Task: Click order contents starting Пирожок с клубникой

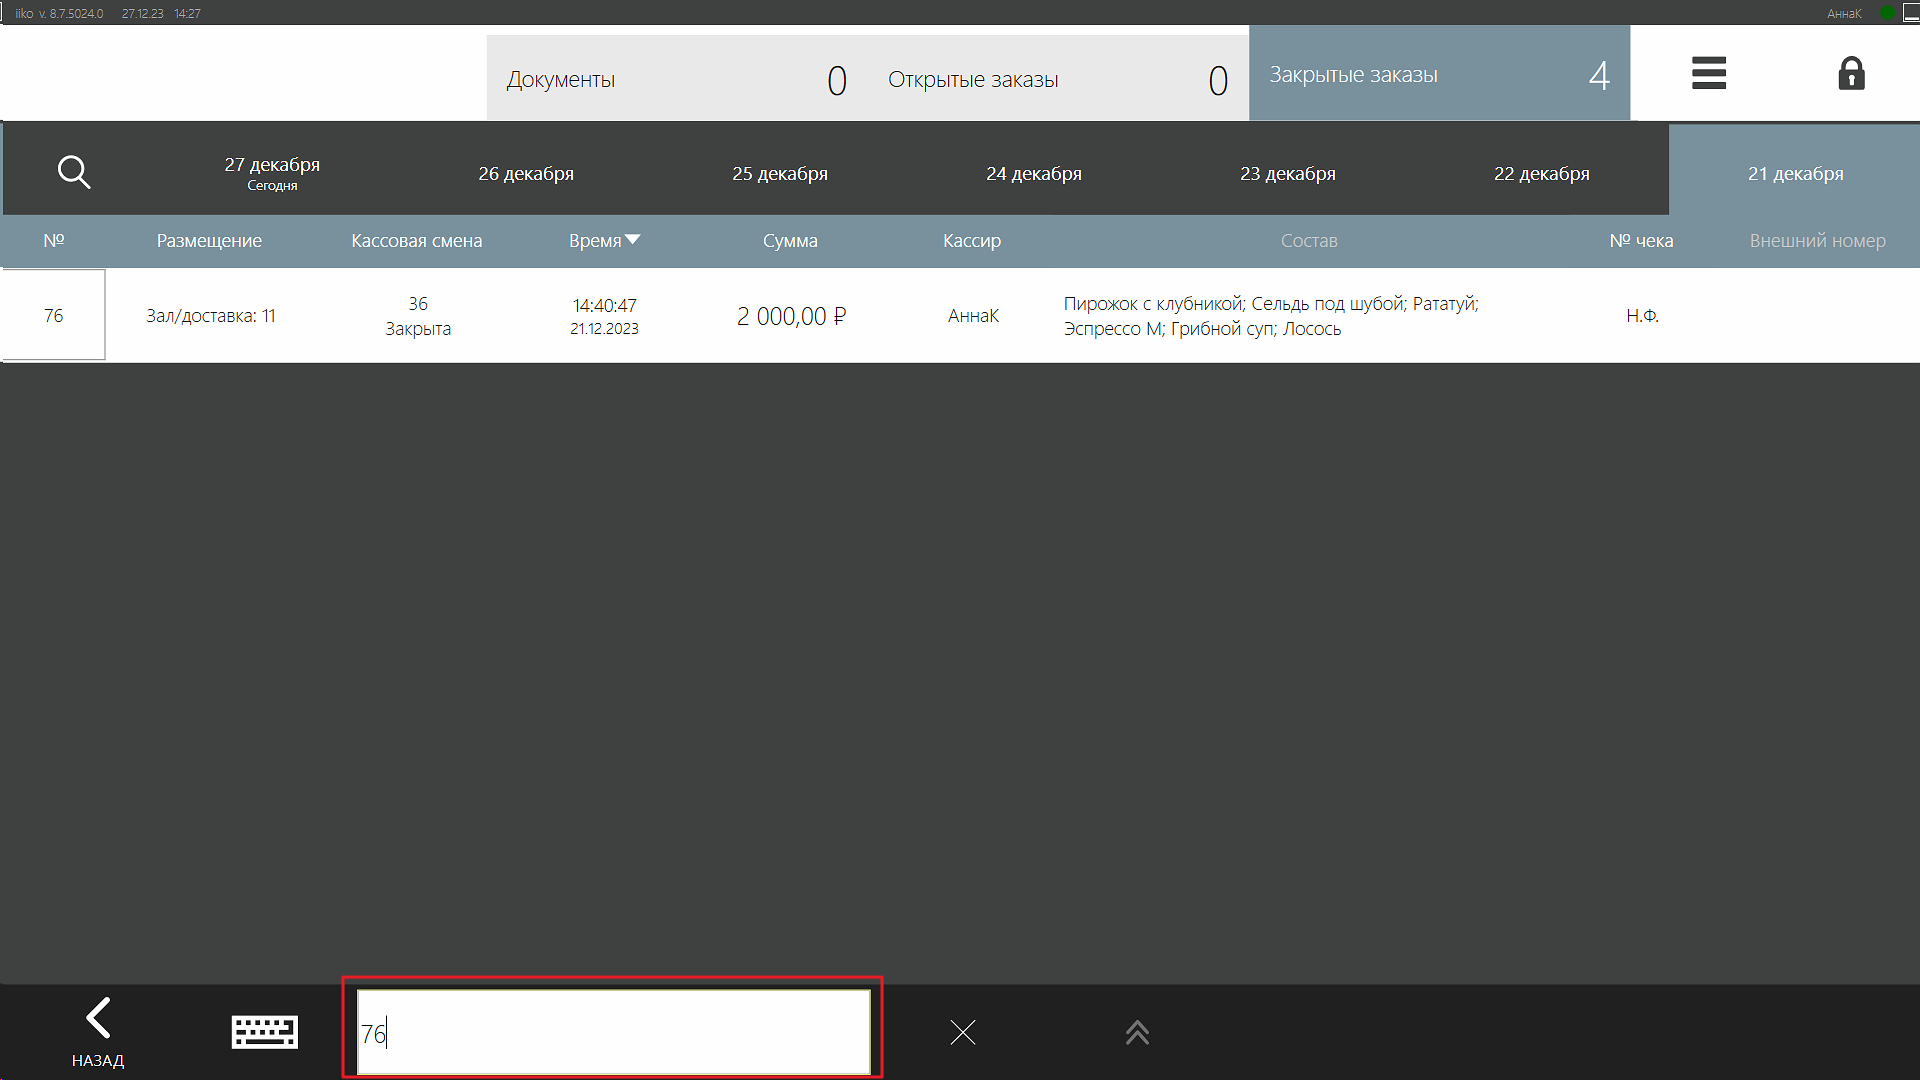Action: click(1270, 316)
